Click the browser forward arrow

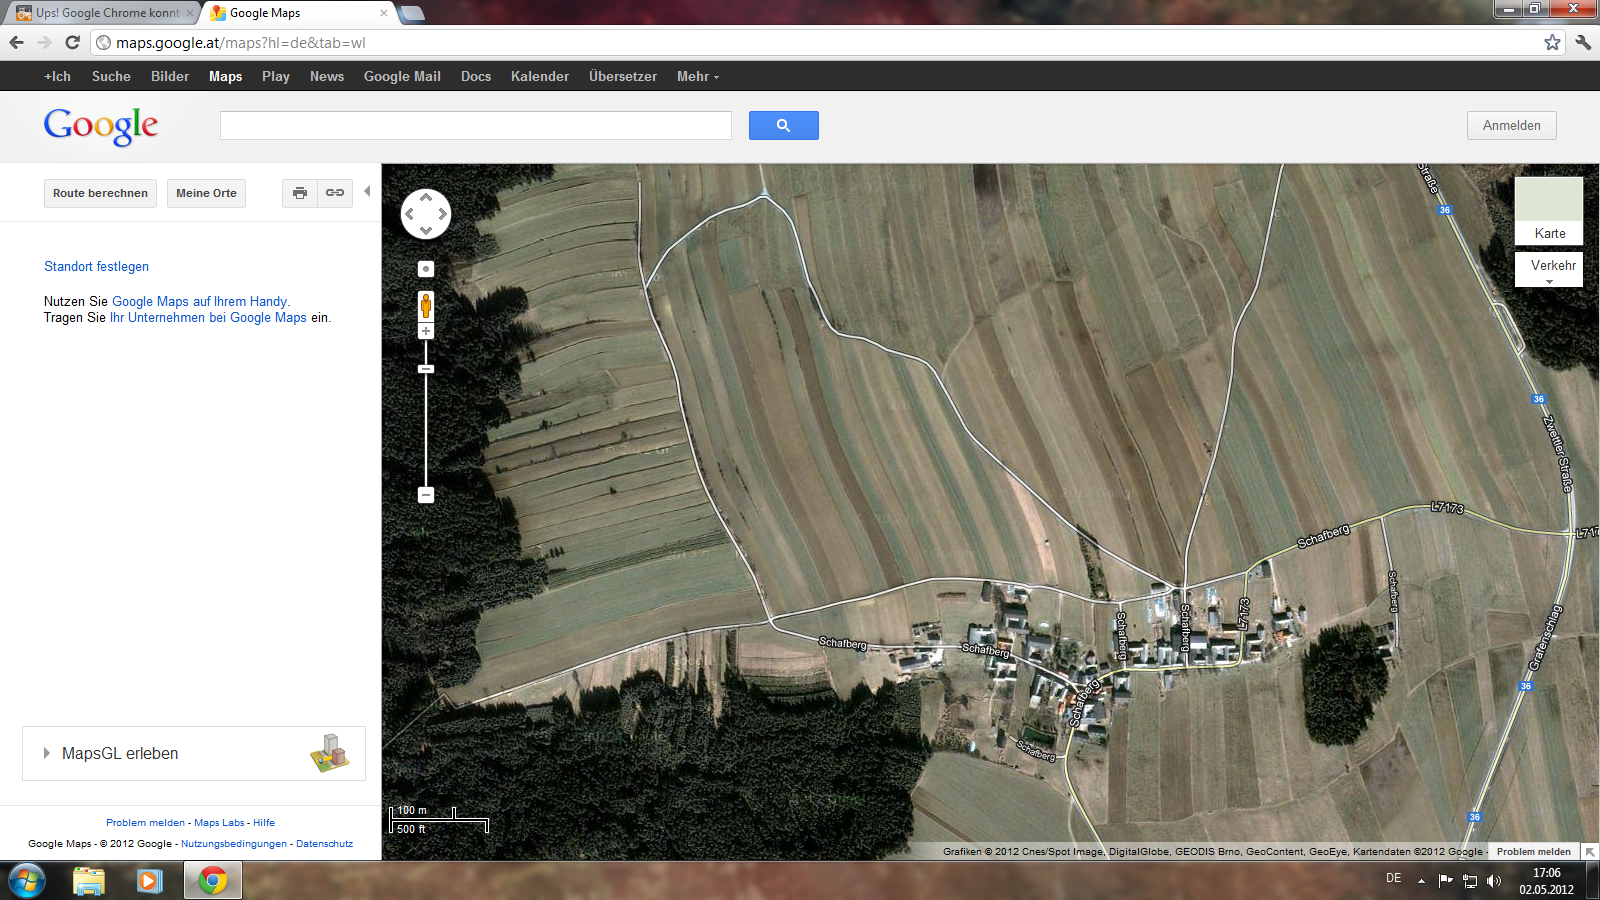coord(44,42)
